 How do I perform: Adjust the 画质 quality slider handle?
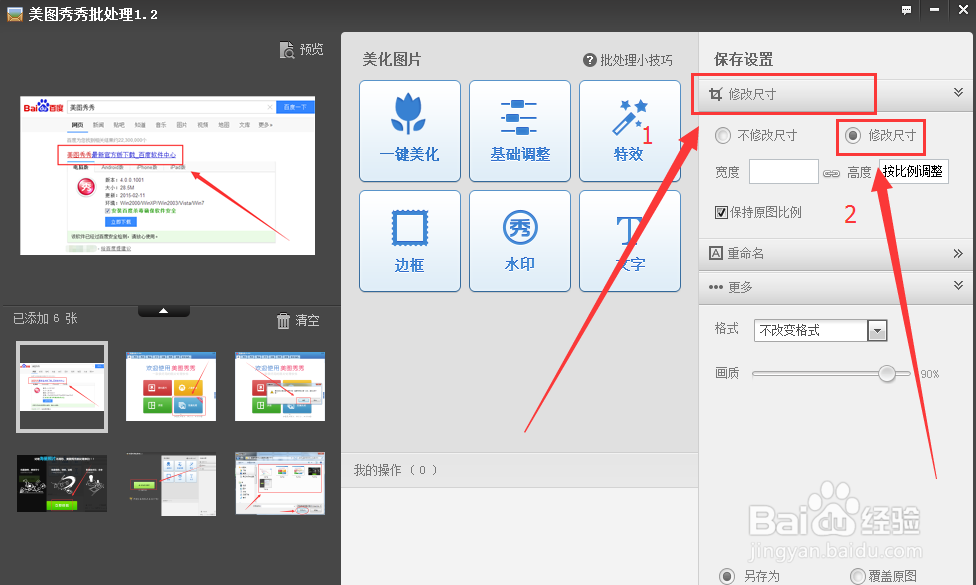pos(887,373)
